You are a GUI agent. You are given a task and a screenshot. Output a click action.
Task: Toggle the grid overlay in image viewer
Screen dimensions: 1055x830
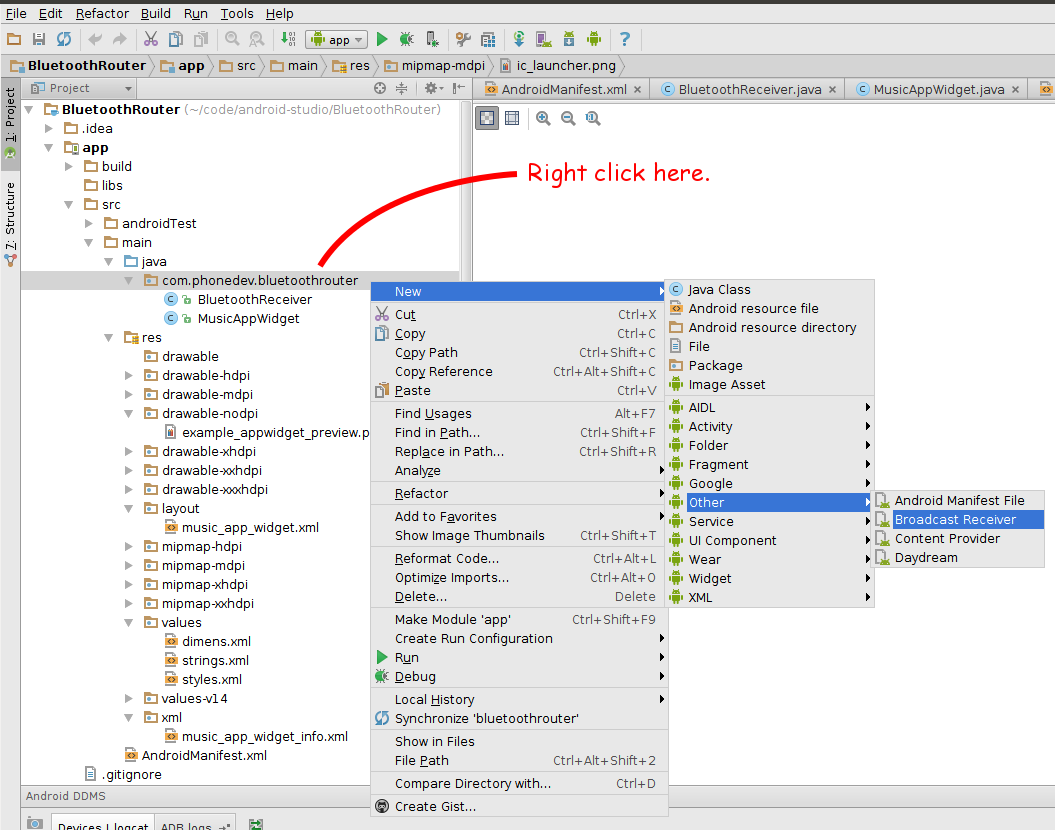click(511, 118)
